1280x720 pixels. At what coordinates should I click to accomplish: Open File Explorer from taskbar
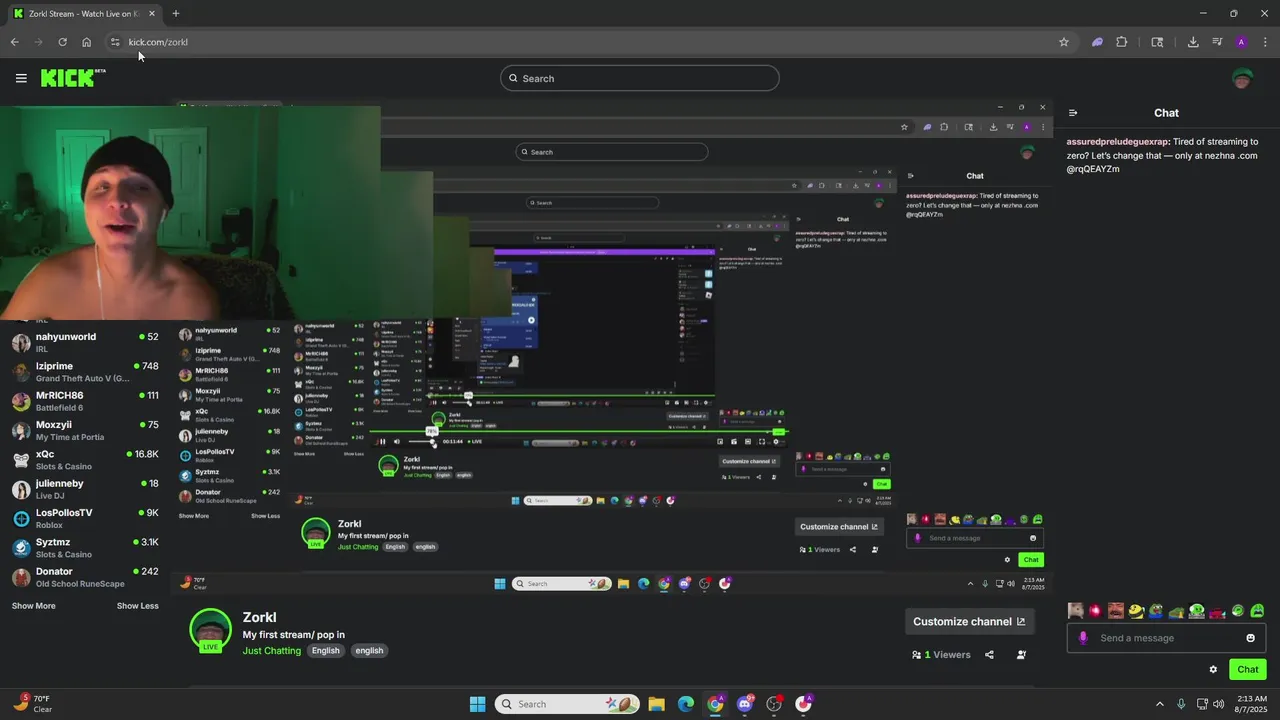tap(656, 704)
